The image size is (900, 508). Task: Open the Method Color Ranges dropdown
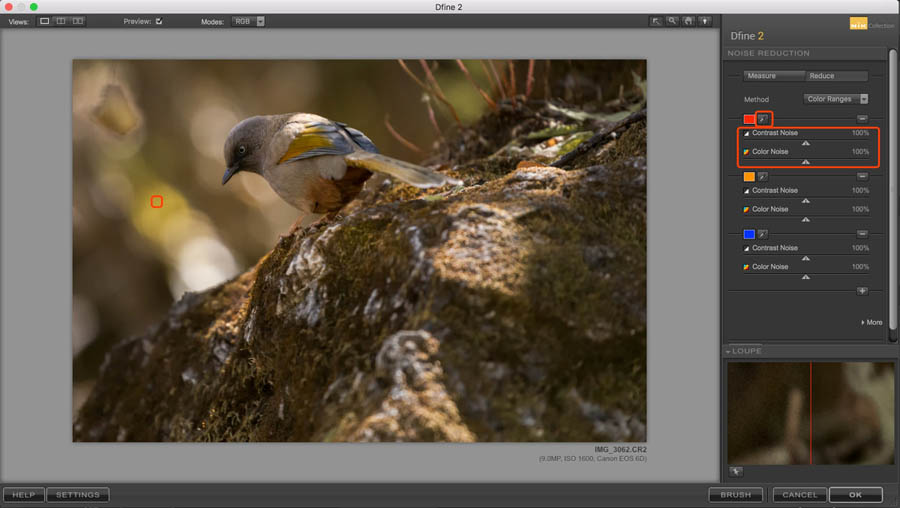(x=835, y=99)
